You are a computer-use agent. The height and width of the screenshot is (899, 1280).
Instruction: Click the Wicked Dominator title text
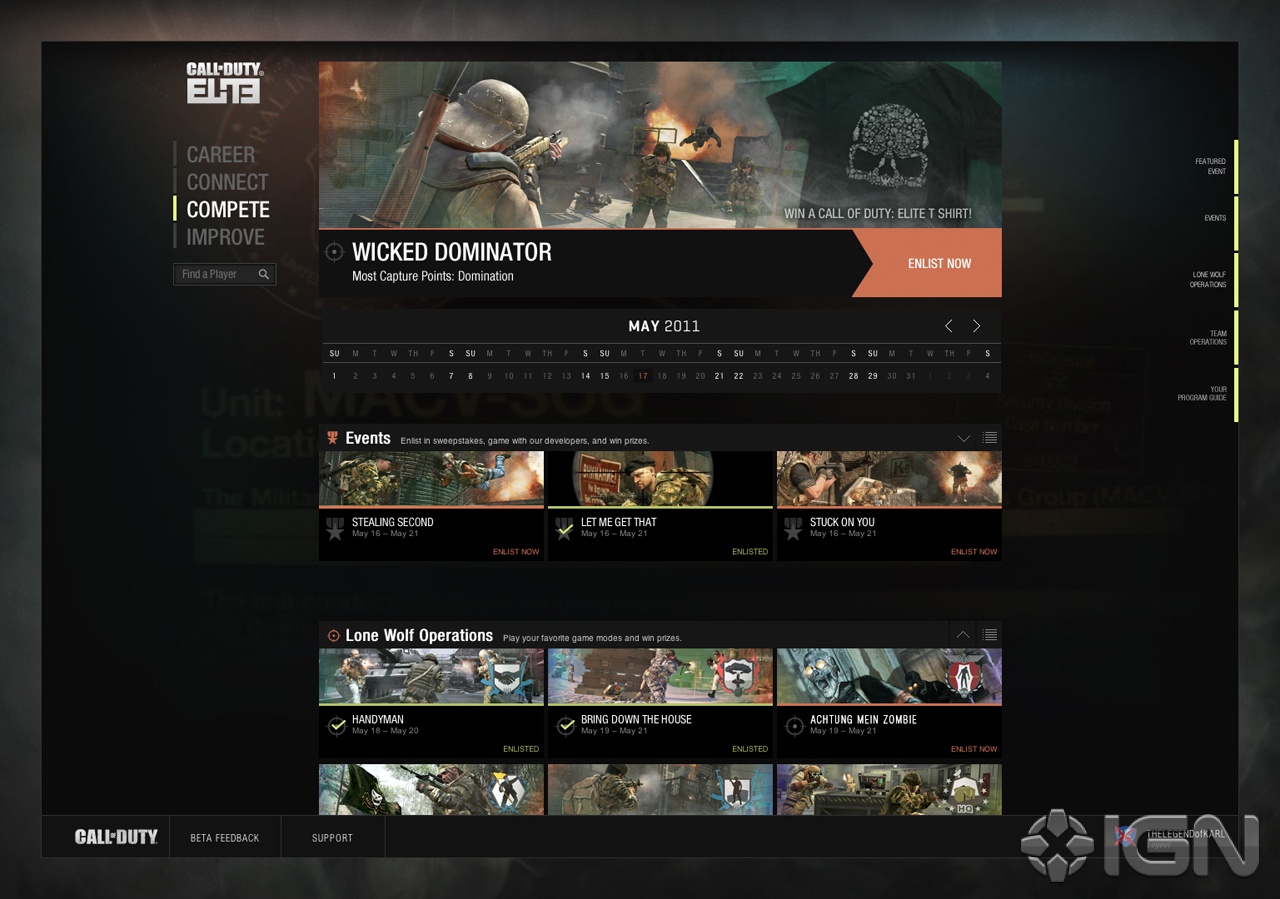tap(452, 252)
